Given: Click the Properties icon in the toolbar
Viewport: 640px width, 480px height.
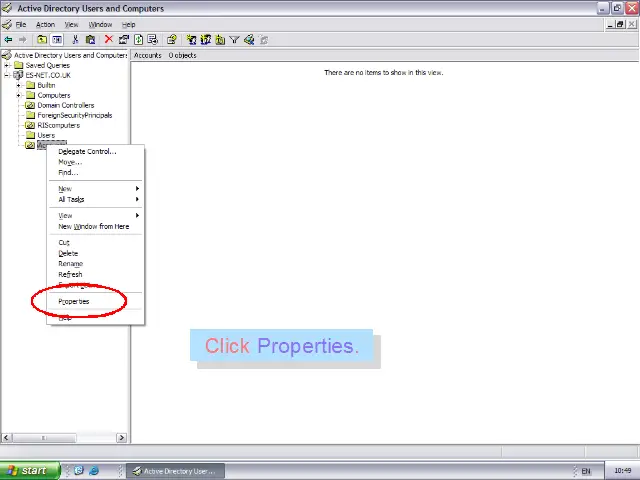Looking at the screenshot, I should click(x=123, y=40).
